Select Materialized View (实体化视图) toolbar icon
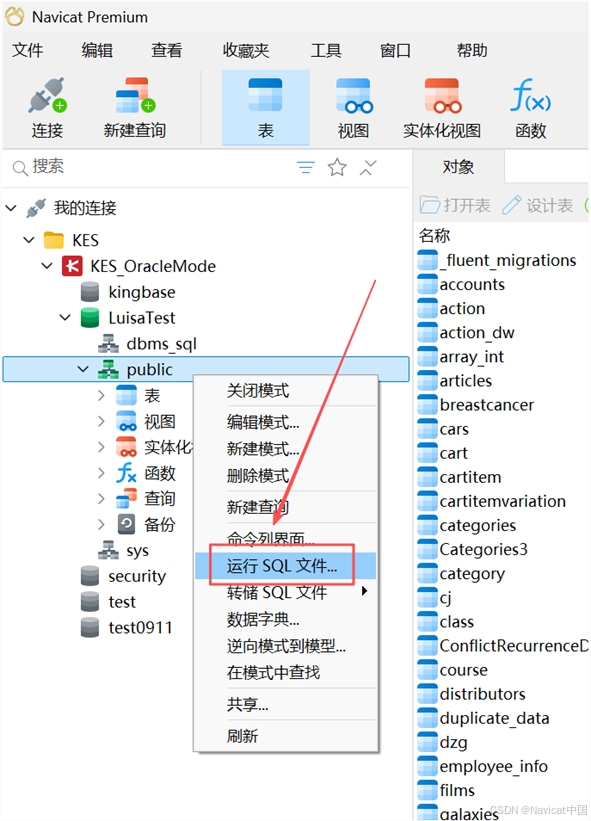 442,96
